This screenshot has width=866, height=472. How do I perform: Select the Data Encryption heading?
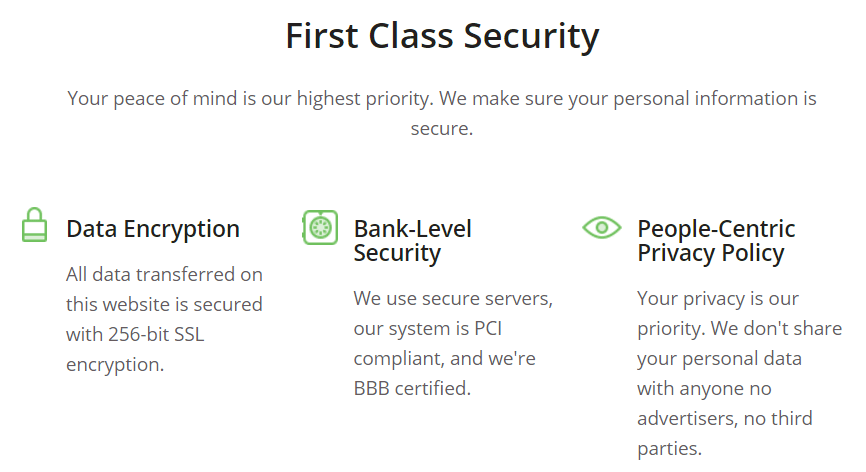(x=153, y=229)
